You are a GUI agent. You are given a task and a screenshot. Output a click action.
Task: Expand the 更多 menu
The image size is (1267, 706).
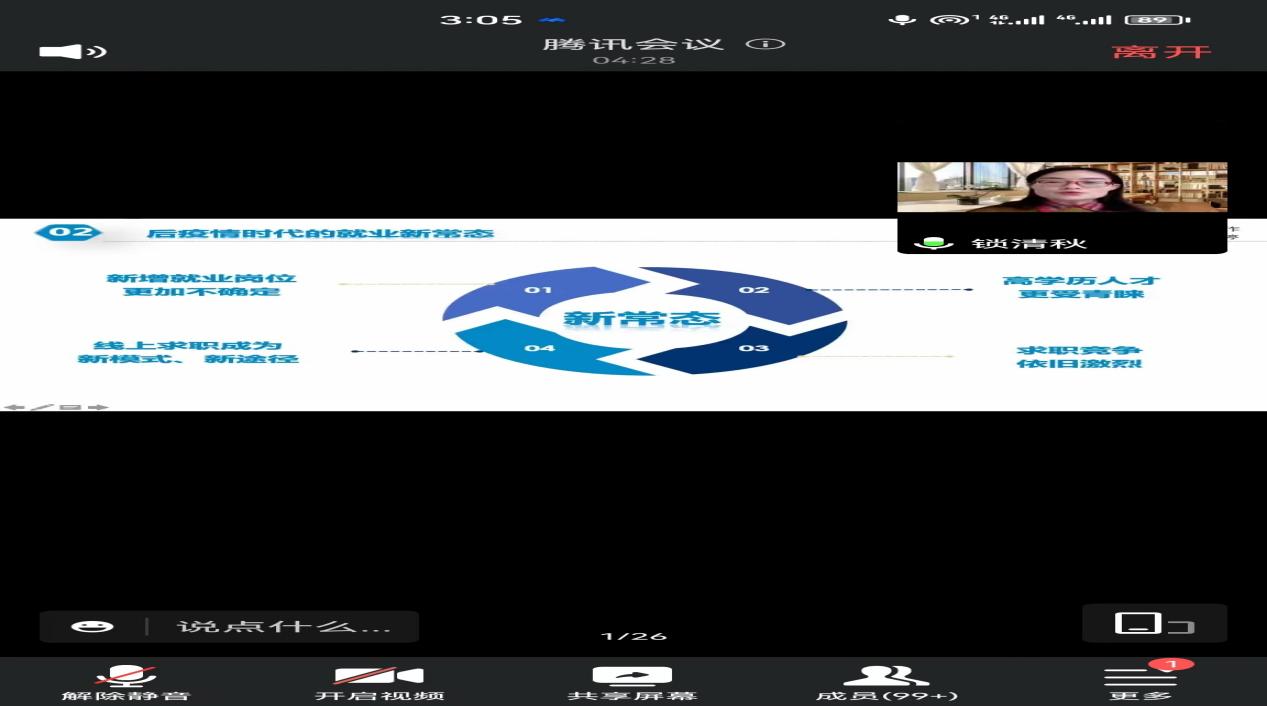(1140, 682)
